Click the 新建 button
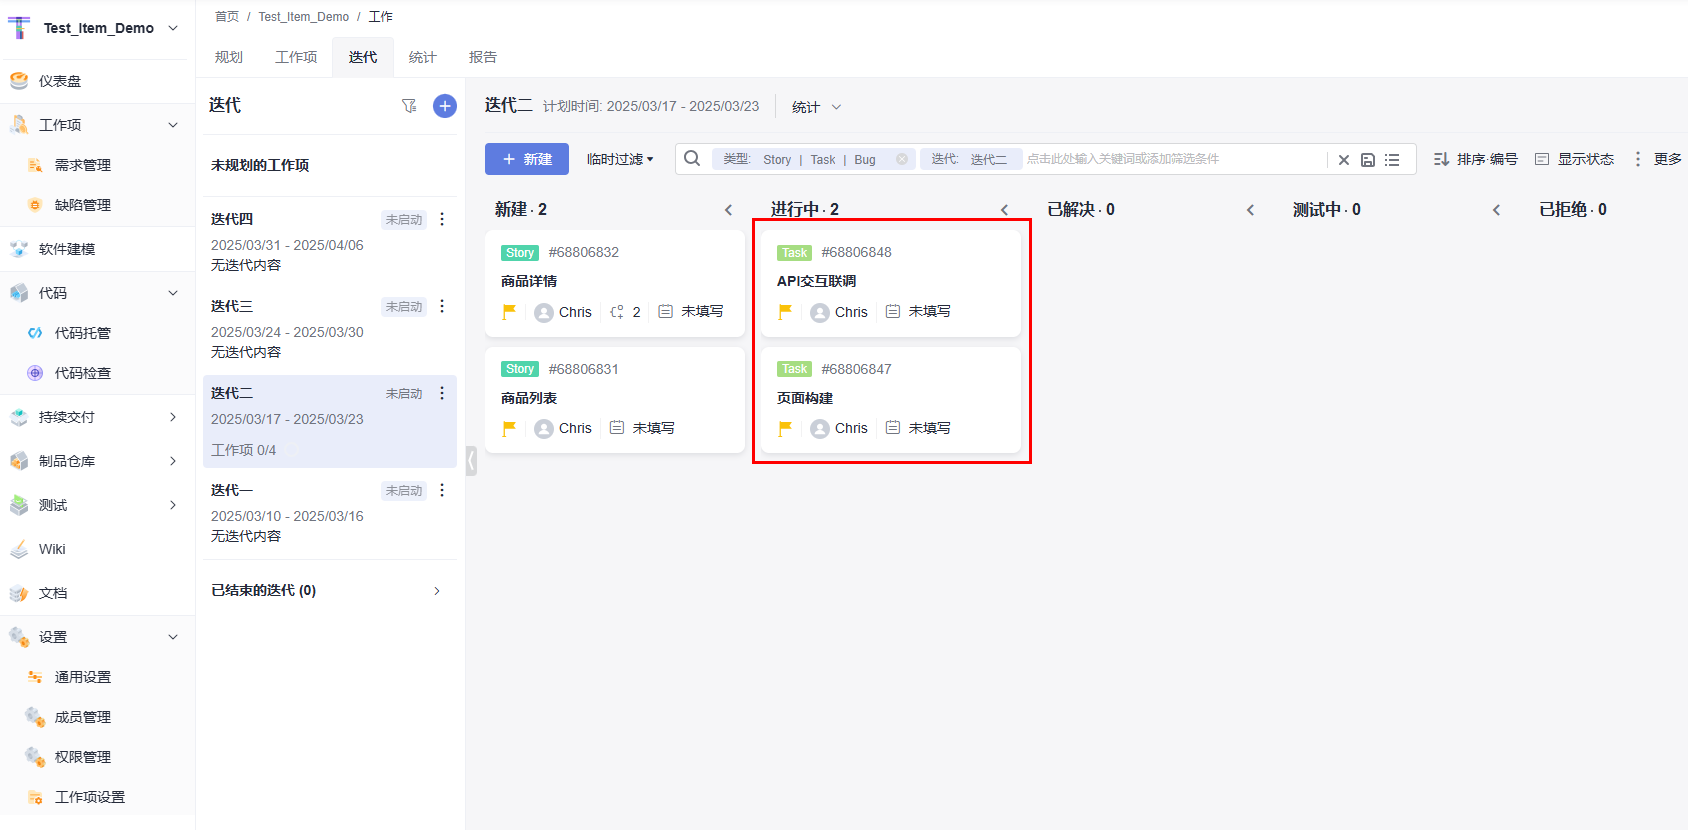This screenshot has height=830, width=1688. [527, 159]
